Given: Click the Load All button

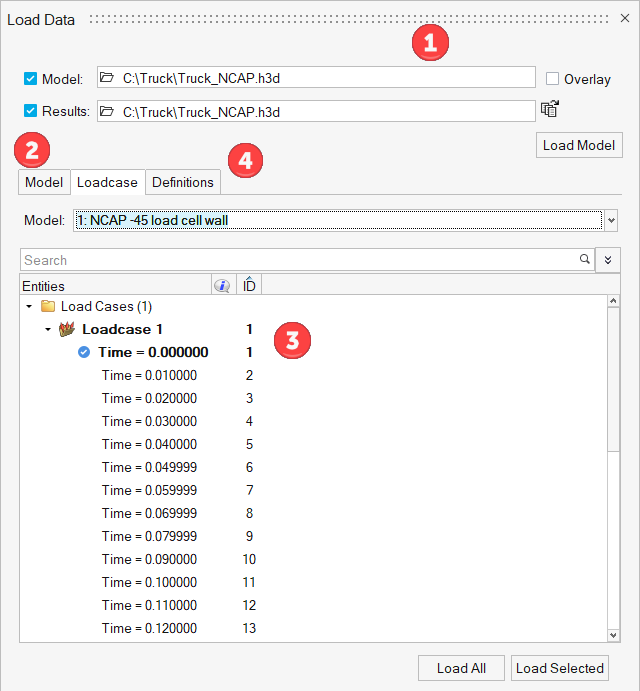Looking at the screenshot, I should 461,668.
